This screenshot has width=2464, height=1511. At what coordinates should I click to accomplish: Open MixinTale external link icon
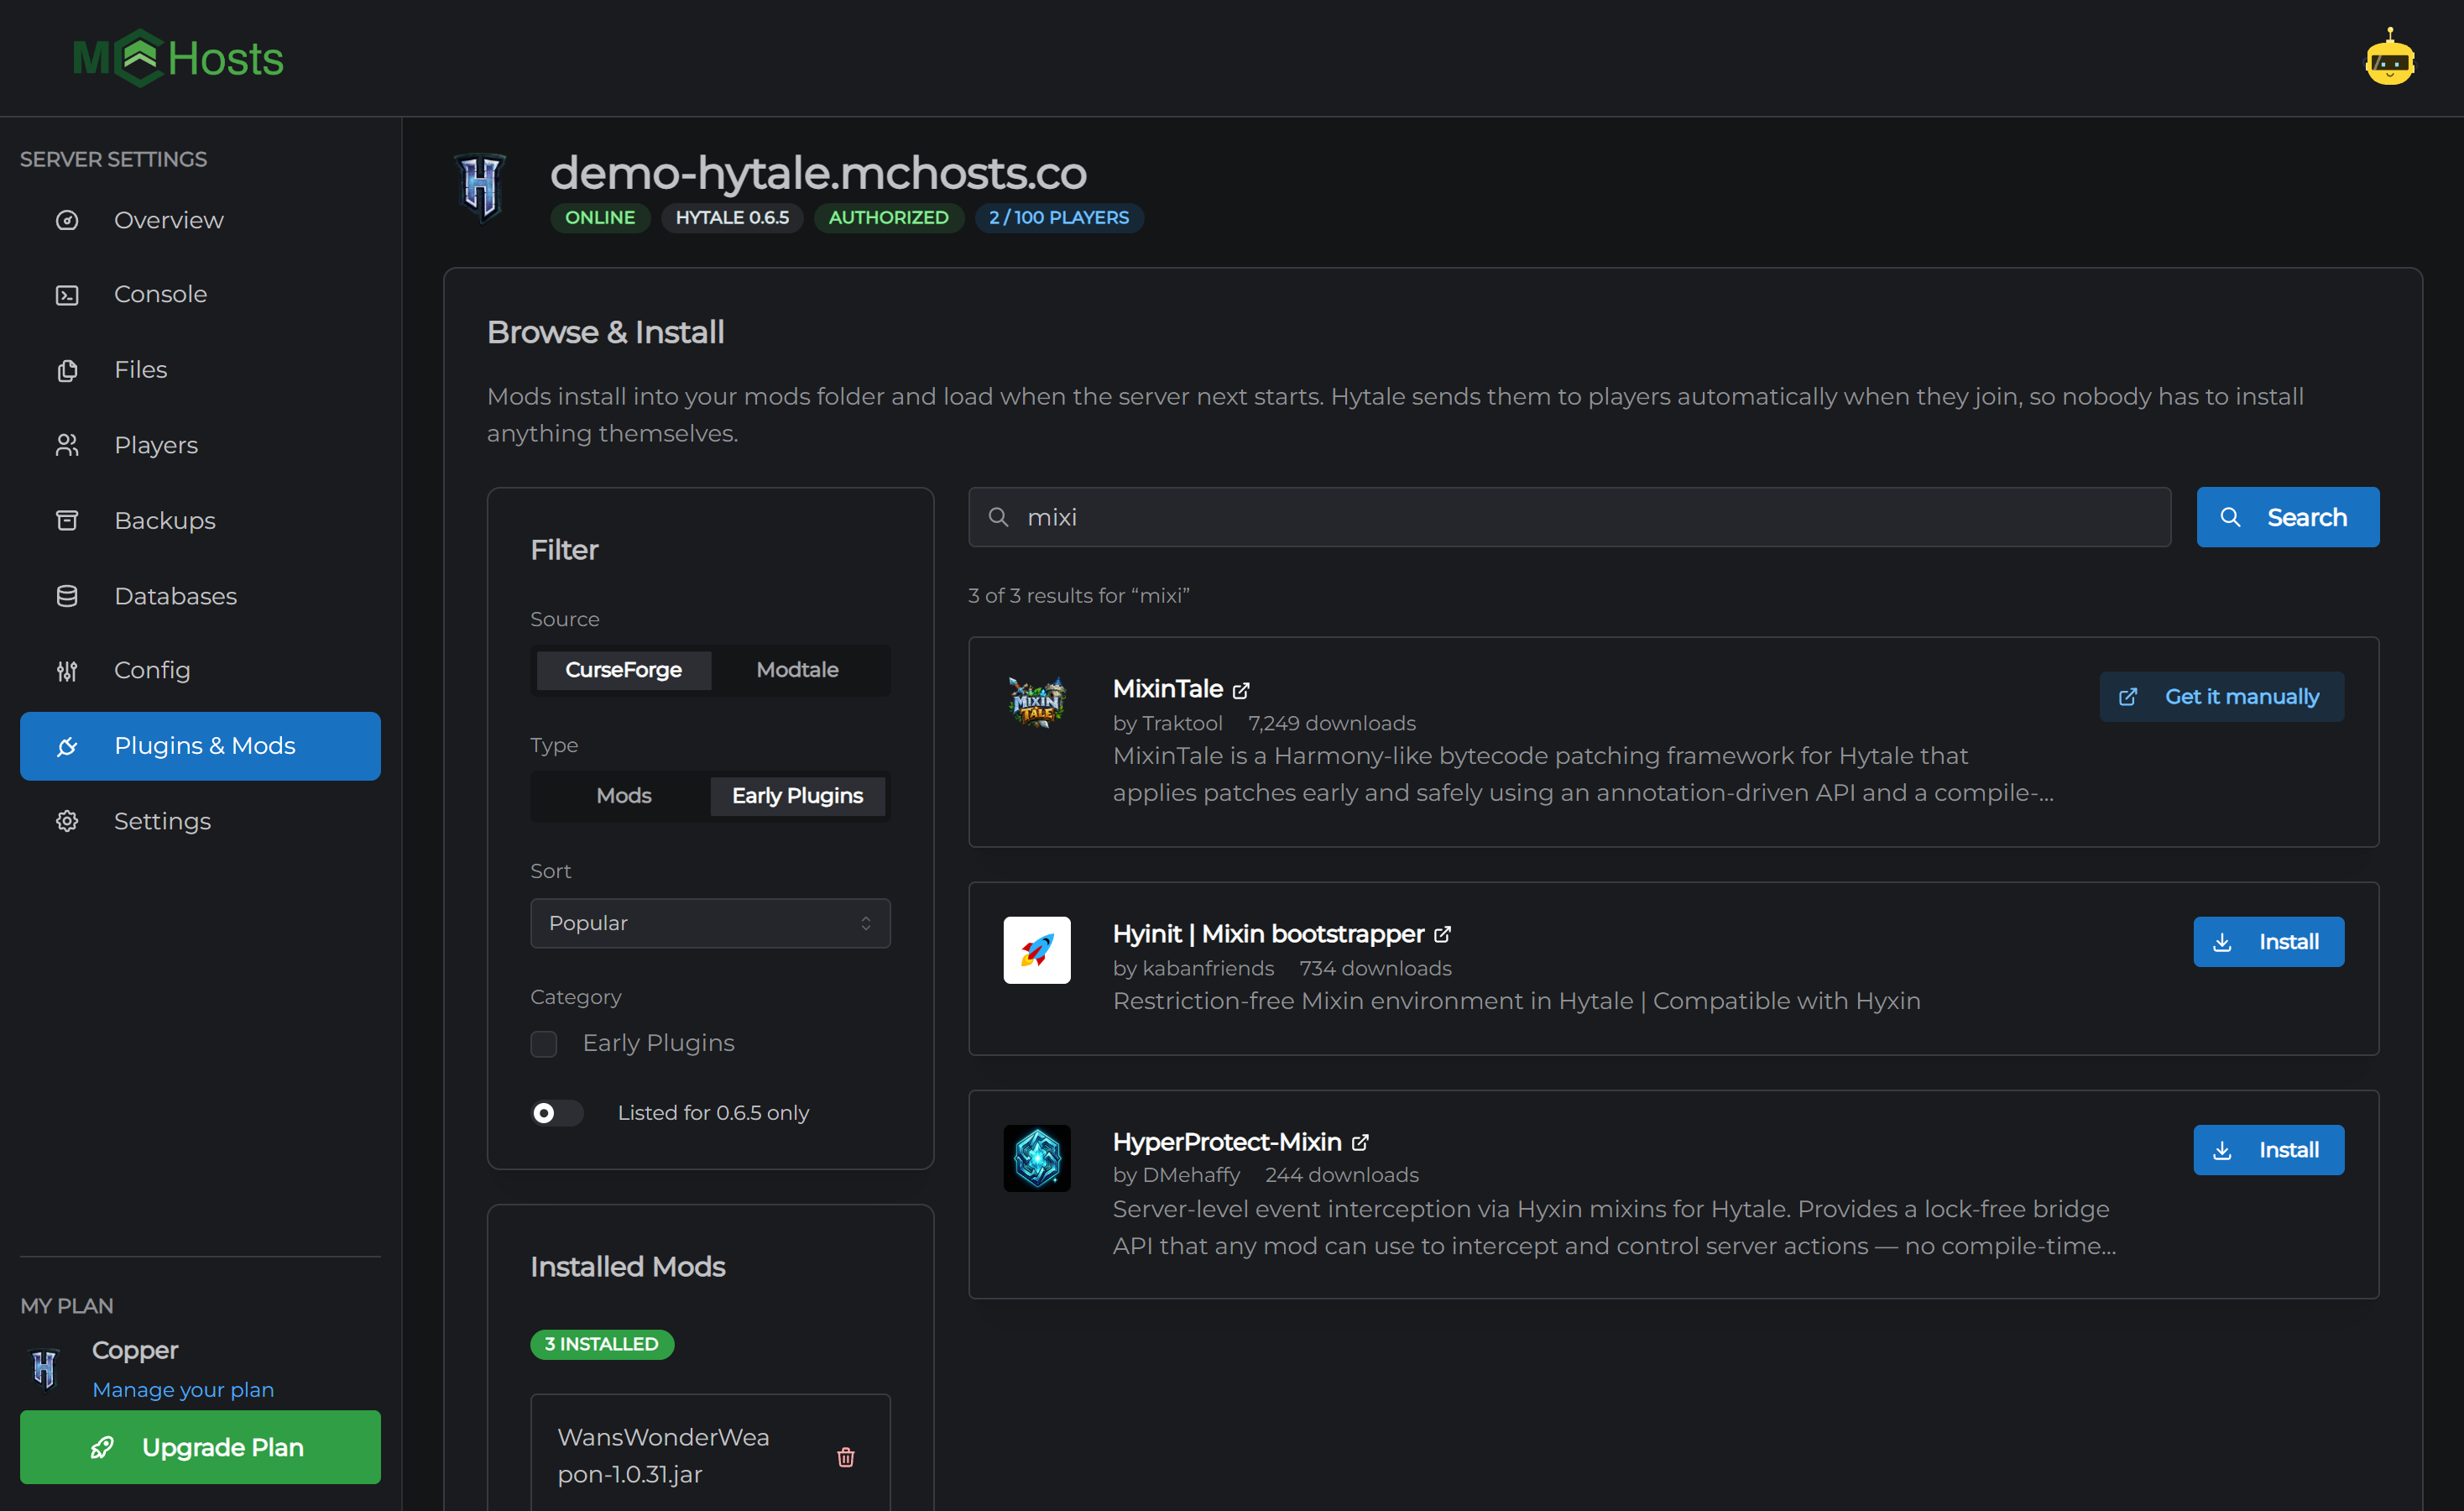click(1241, 690)
